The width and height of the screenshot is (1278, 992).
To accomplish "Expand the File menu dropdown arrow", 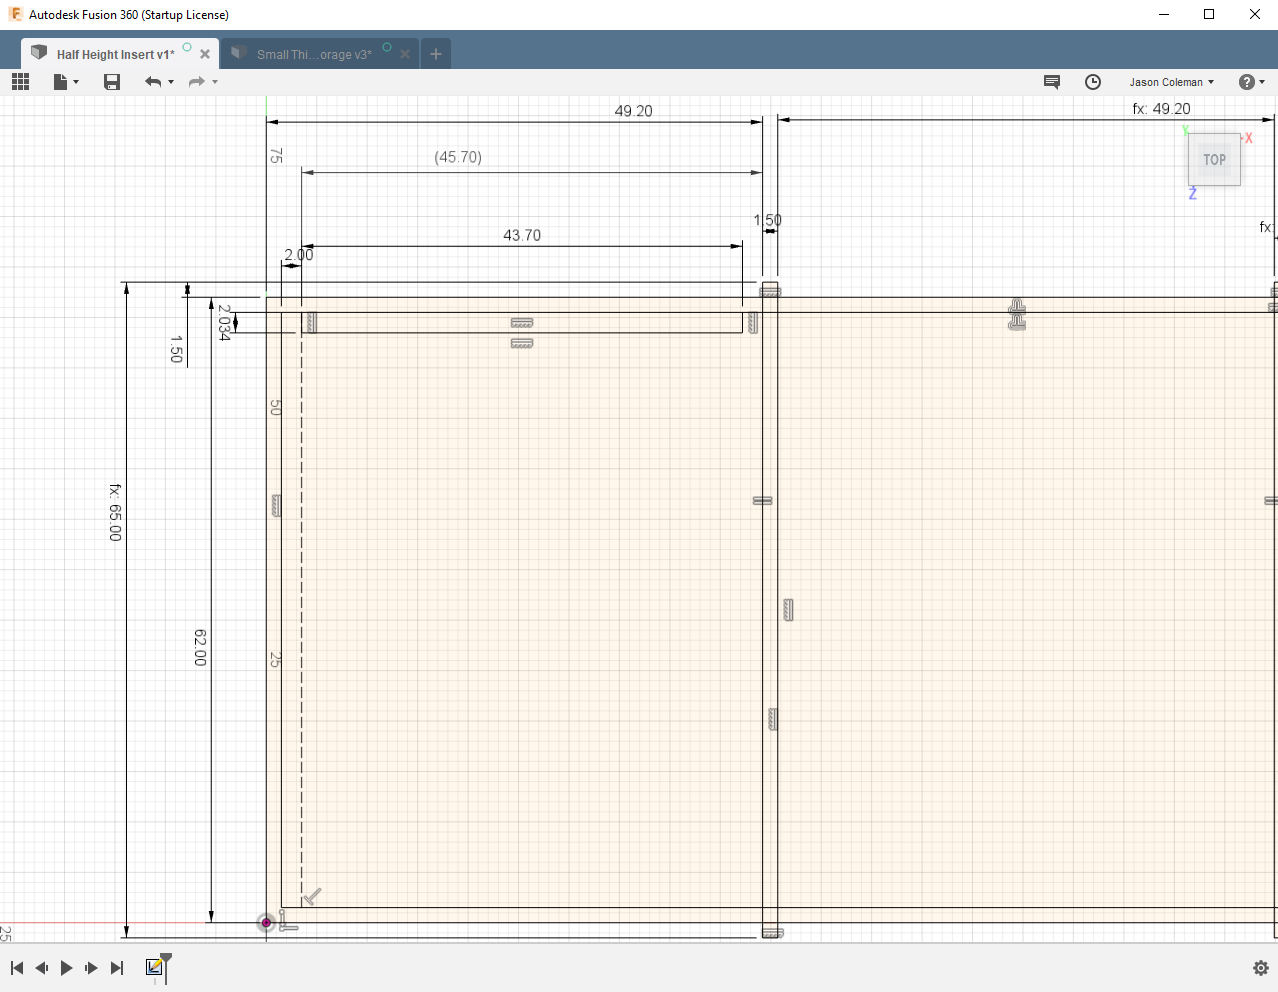I will (x=75, y=82).
